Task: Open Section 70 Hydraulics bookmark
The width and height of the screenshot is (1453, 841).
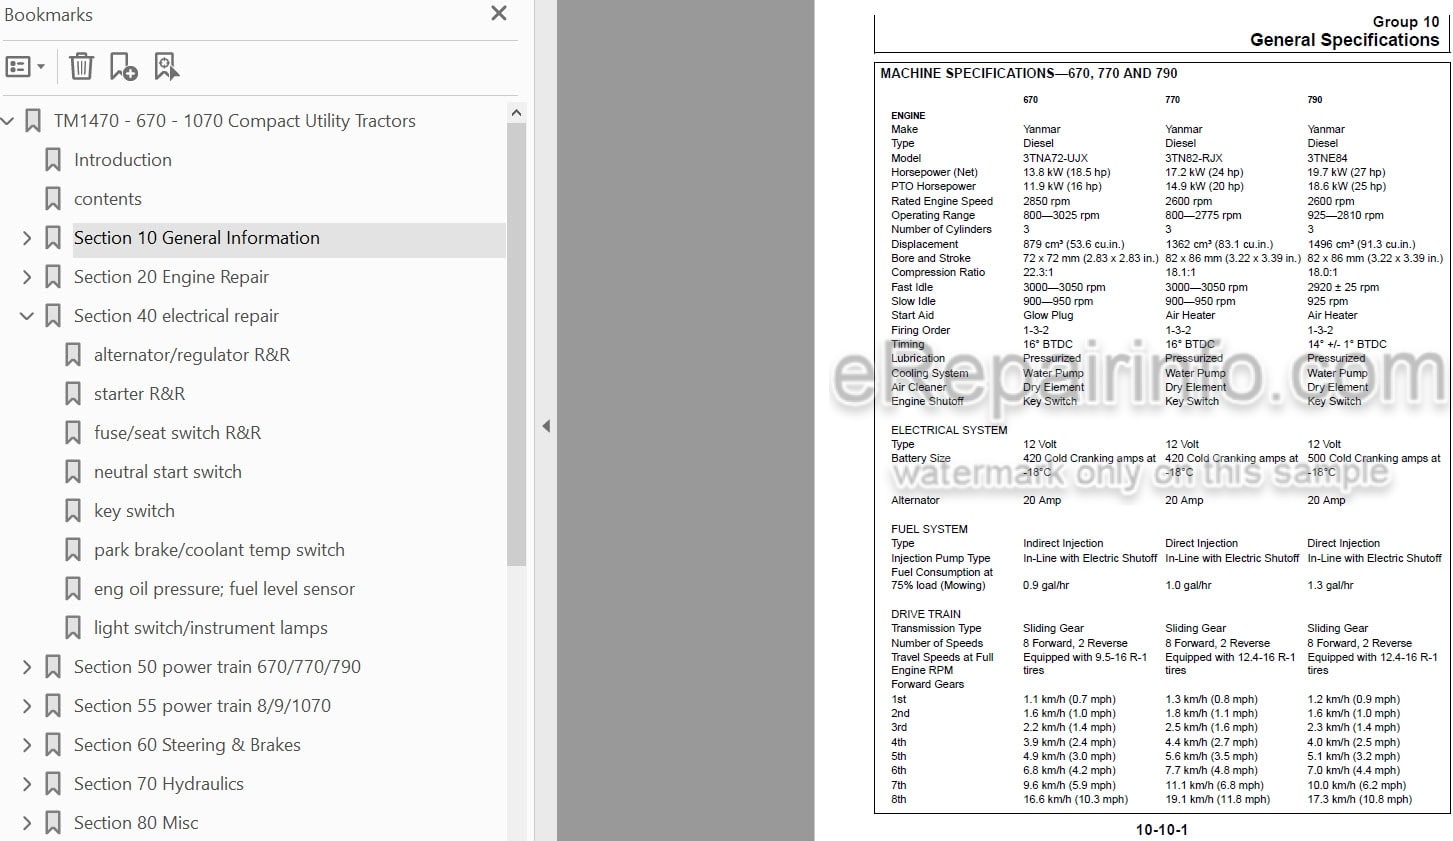Action: (x=159, y=784)
